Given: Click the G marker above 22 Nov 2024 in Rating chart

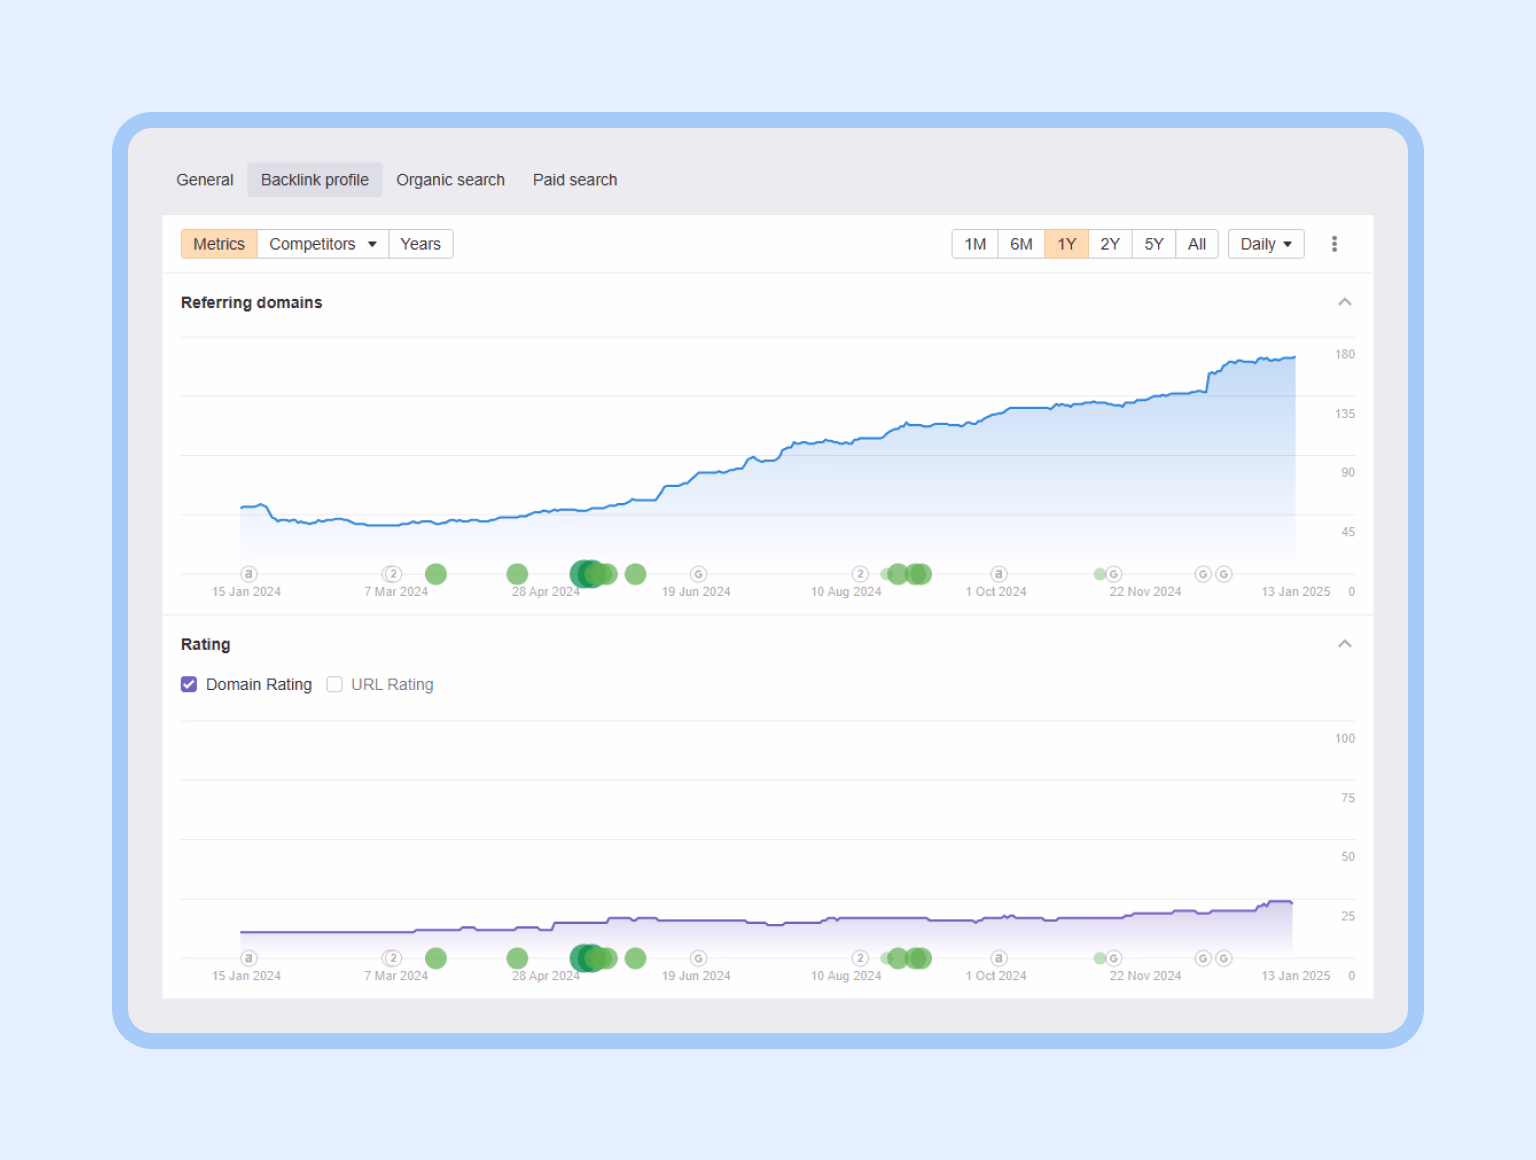Looking at the screenshot, I should (x=1114, y=958).
